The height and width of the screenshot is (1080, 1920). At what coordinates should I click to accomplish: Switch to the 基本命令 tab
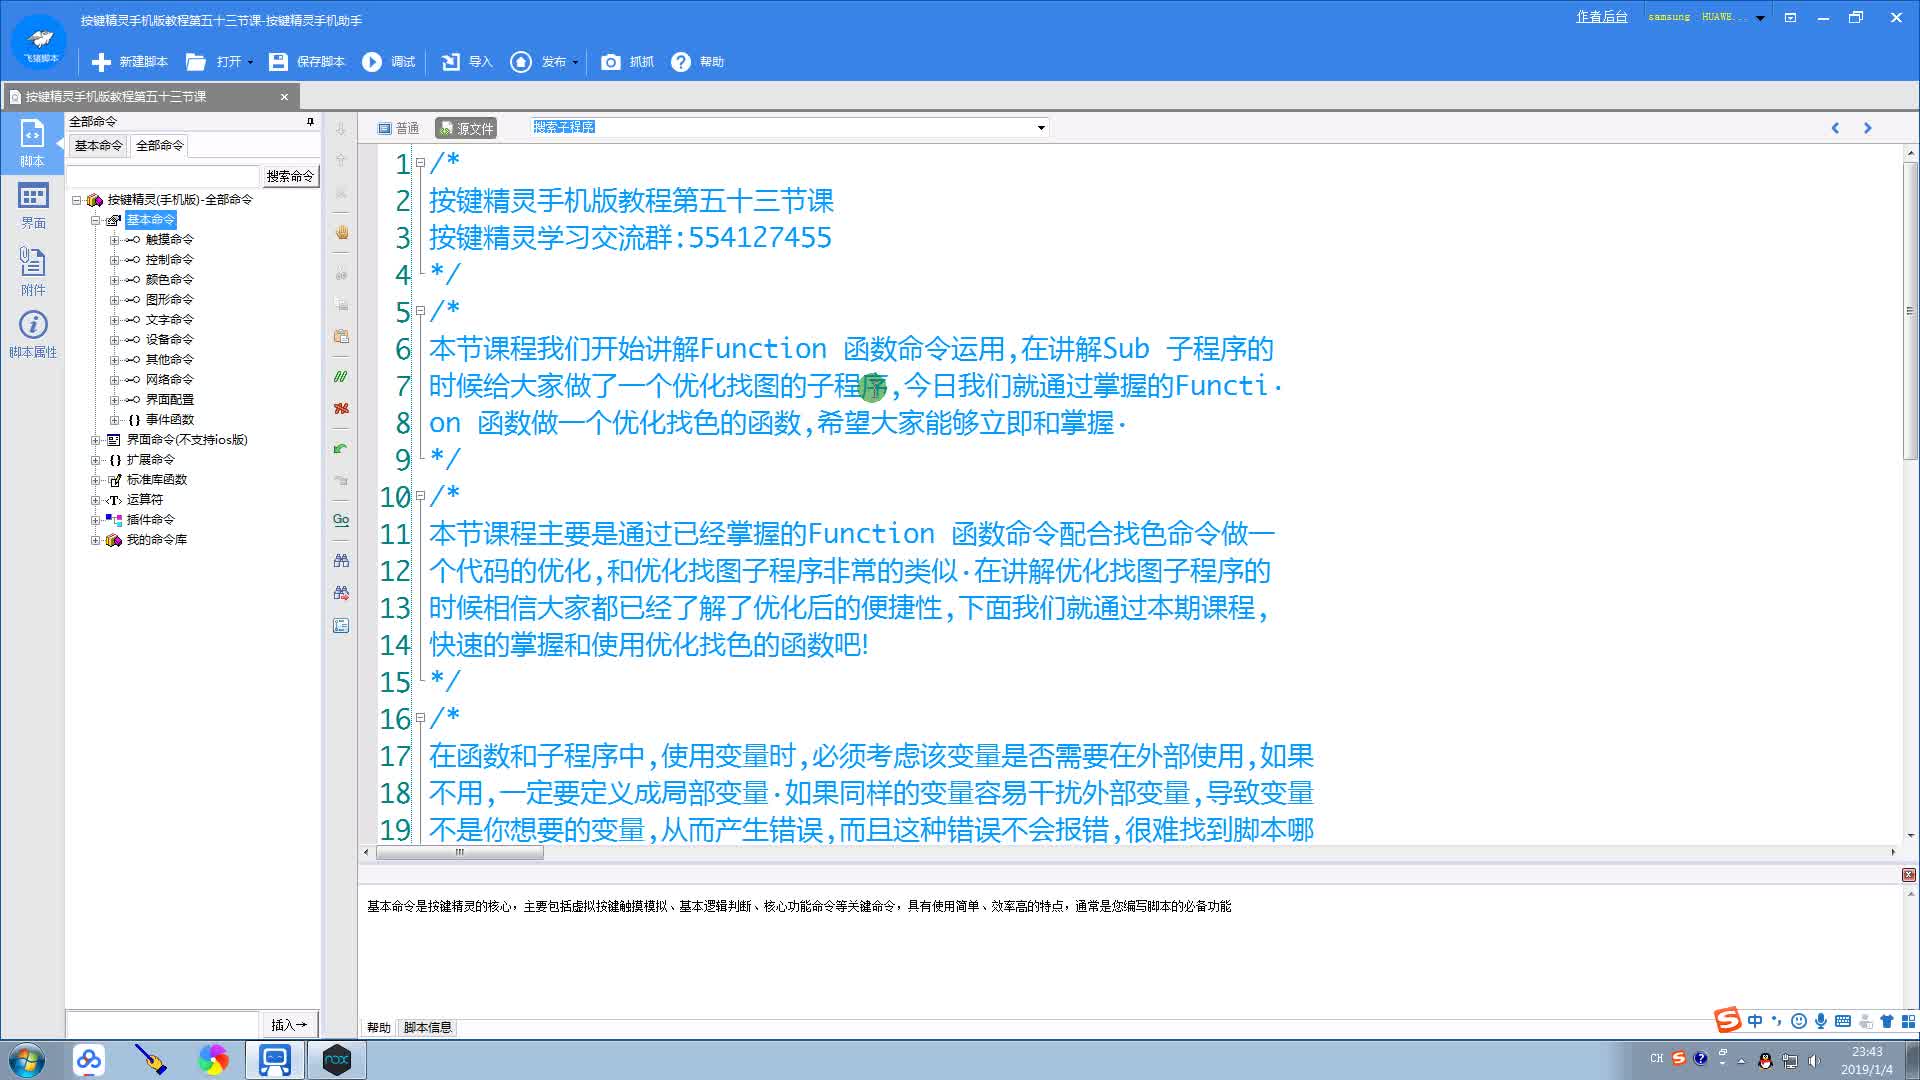pyautogui.click(x=98, y=146)
